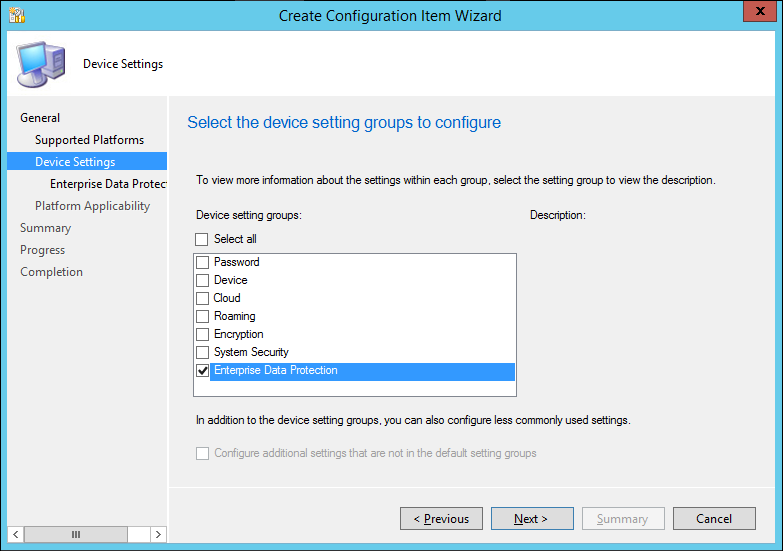Select Enterprise Data Protection sidebar step
The width and height of the screenshot is (783, 551).
click(x=107, y=184)
